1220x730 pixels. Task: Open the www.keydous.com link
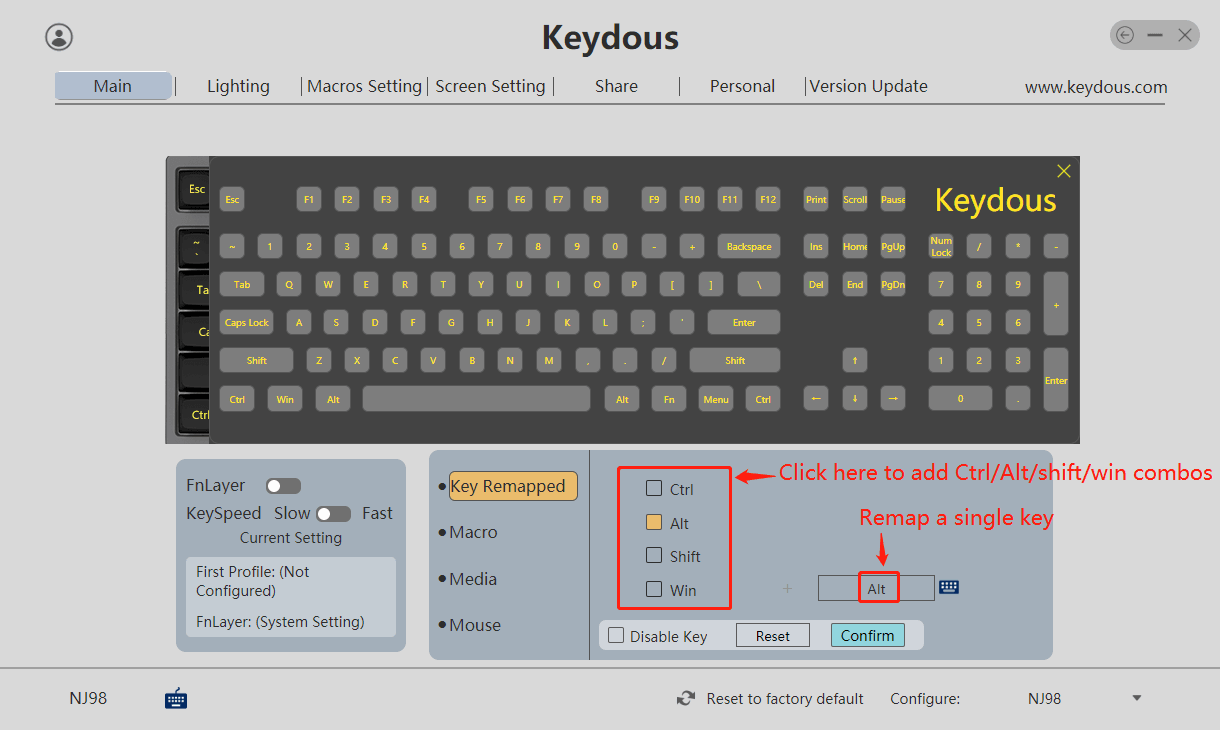(x=1096, y=87)
